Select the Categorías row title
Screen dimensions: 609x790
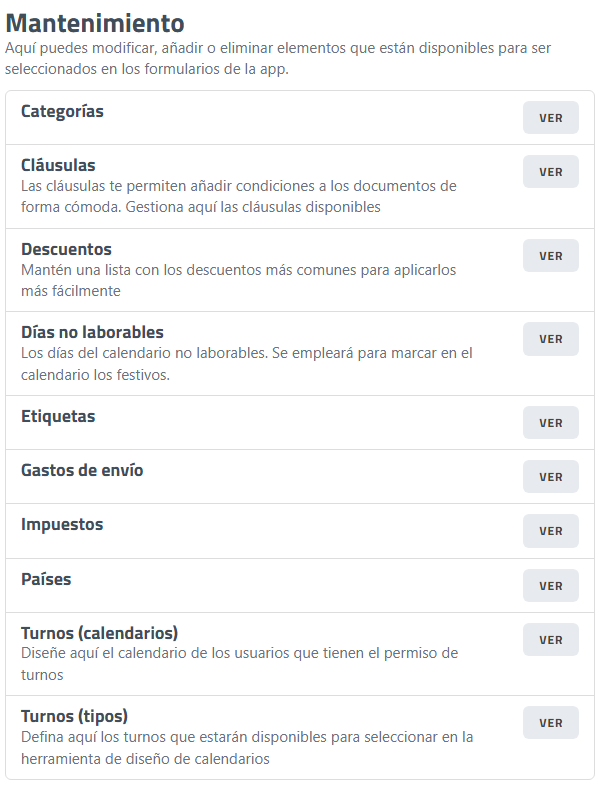[x=62, y=111]
